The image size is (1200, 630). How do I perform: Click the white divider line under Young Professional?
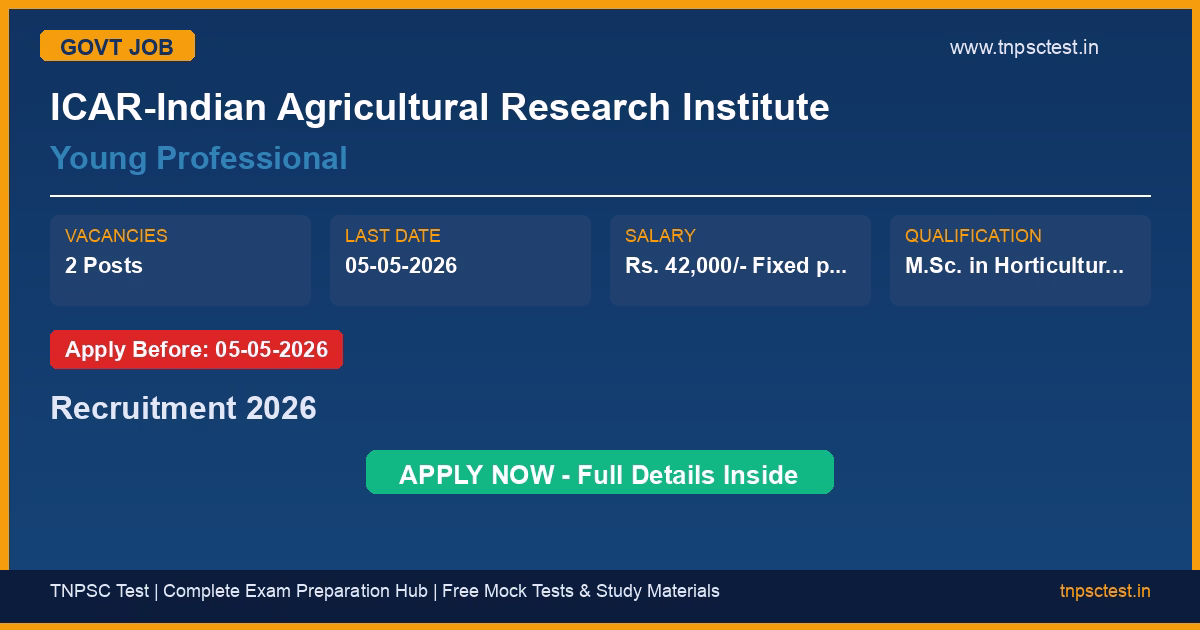(x=600, y=196)
